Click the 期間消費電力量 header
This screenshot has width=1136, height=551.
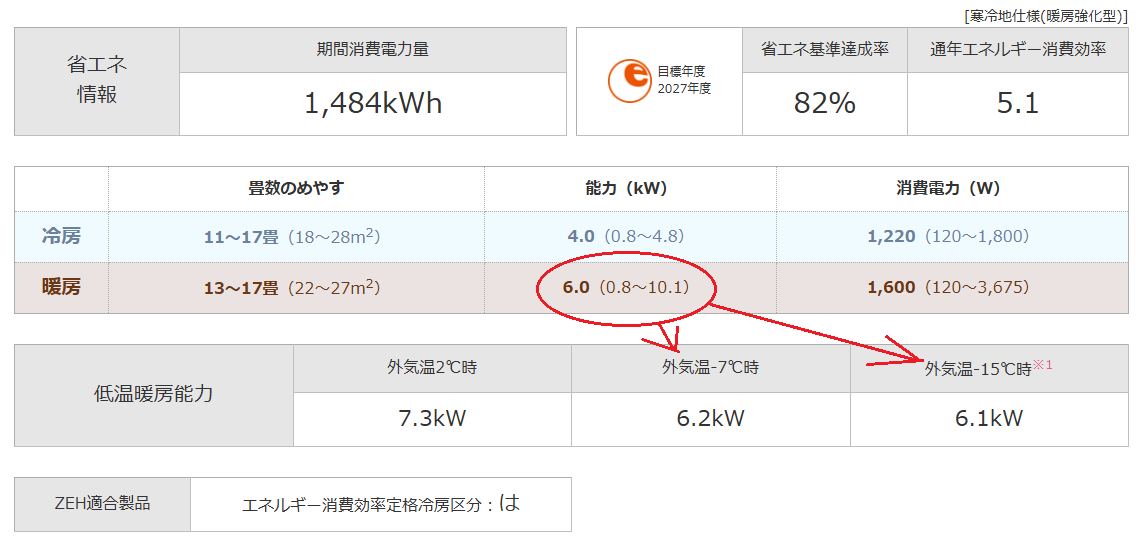[x=372, y=50]
